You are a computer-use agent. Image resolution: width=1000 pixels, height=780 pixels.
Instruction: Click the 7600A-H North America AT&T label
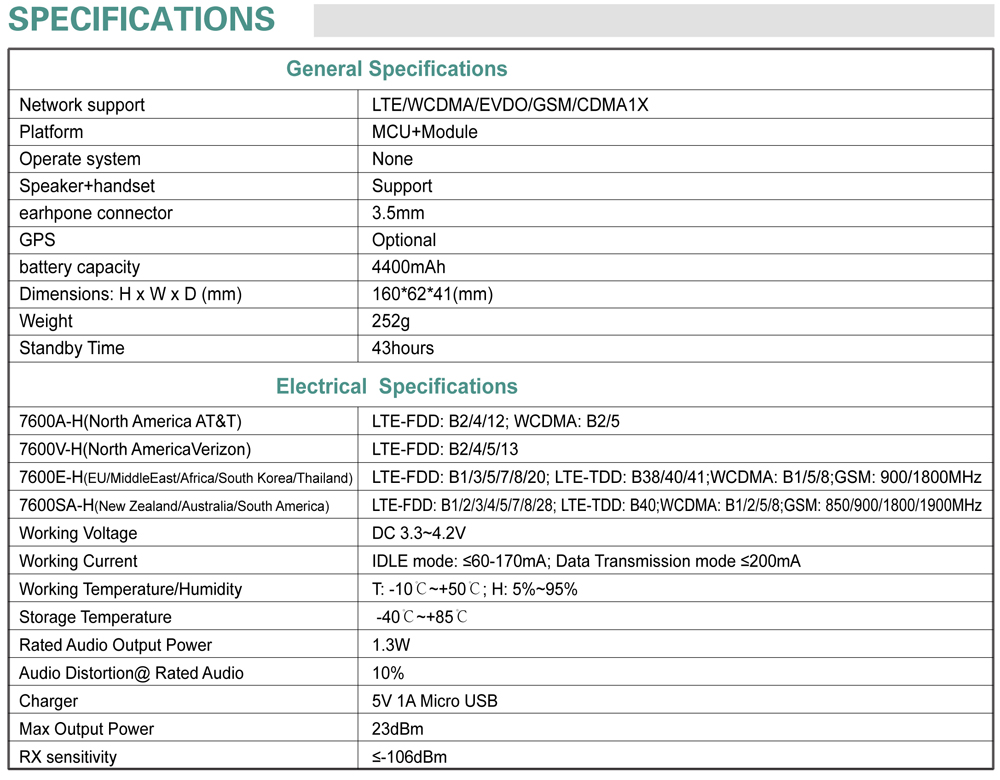(130, 421)
